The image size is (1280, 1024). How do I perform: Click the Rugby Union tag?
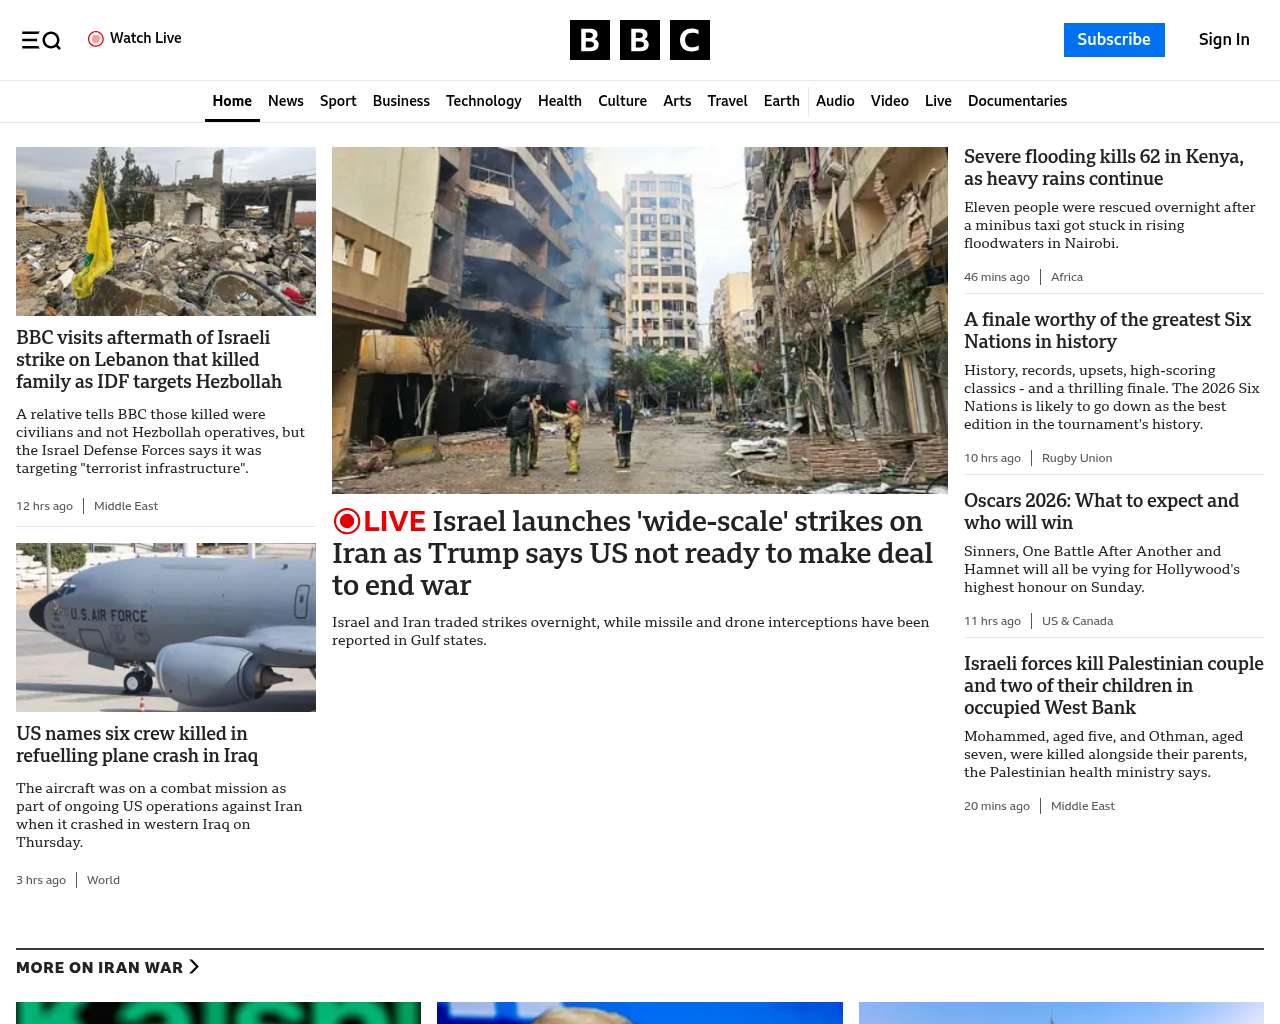1077,458
